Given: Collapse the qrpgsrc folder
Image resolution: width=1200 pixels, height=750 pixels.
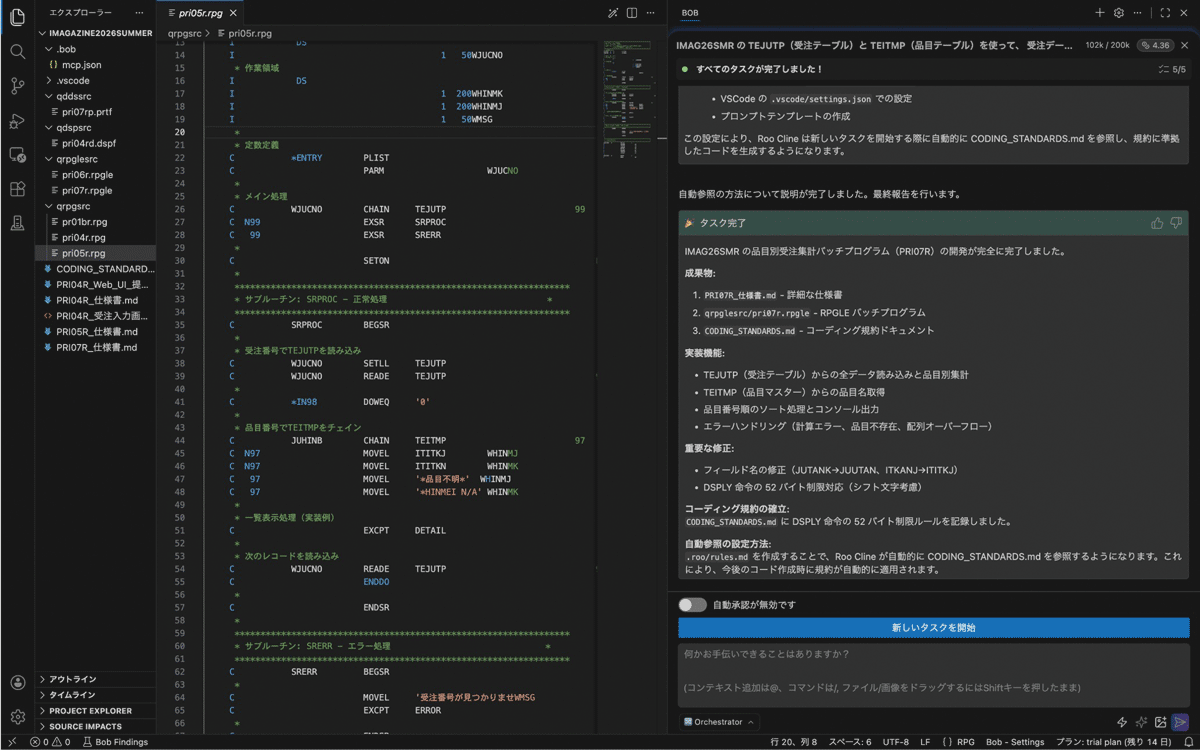Looking at the screenshot, I should point(95,206).
